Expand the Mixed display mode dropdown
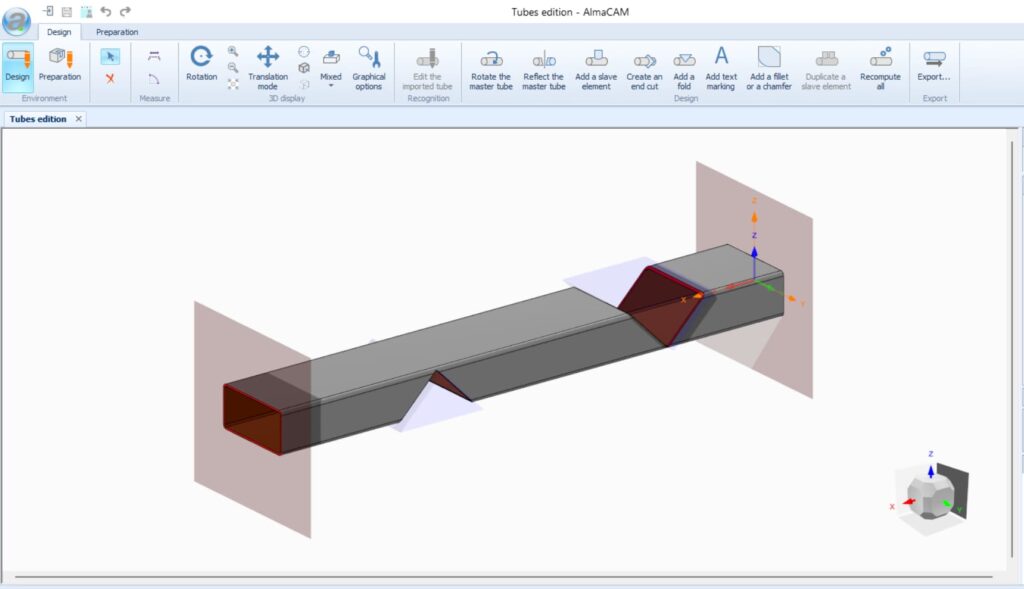The width and height of the screenshot is (1024, 589). tap(330, 84)
